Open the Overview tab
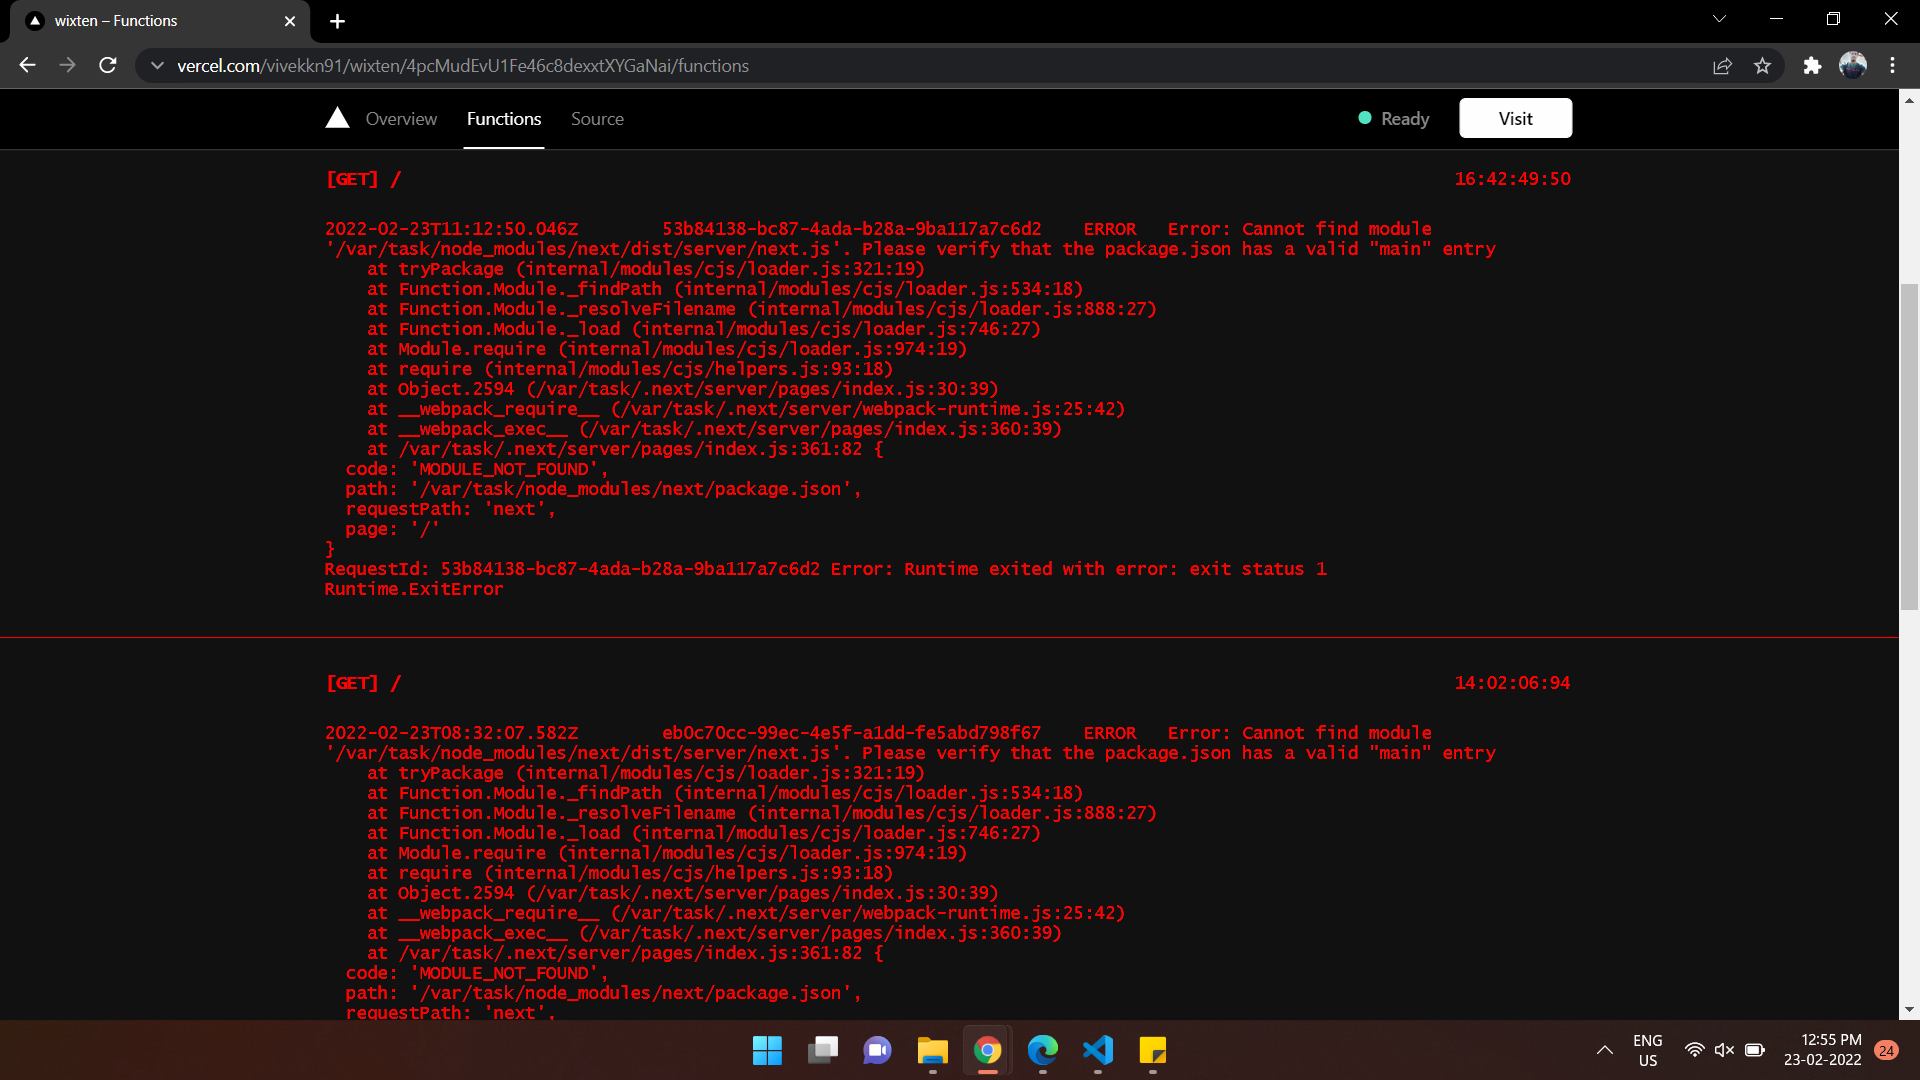Image resolution: width=1920 pixels, height=1080 pixels. 401,118
